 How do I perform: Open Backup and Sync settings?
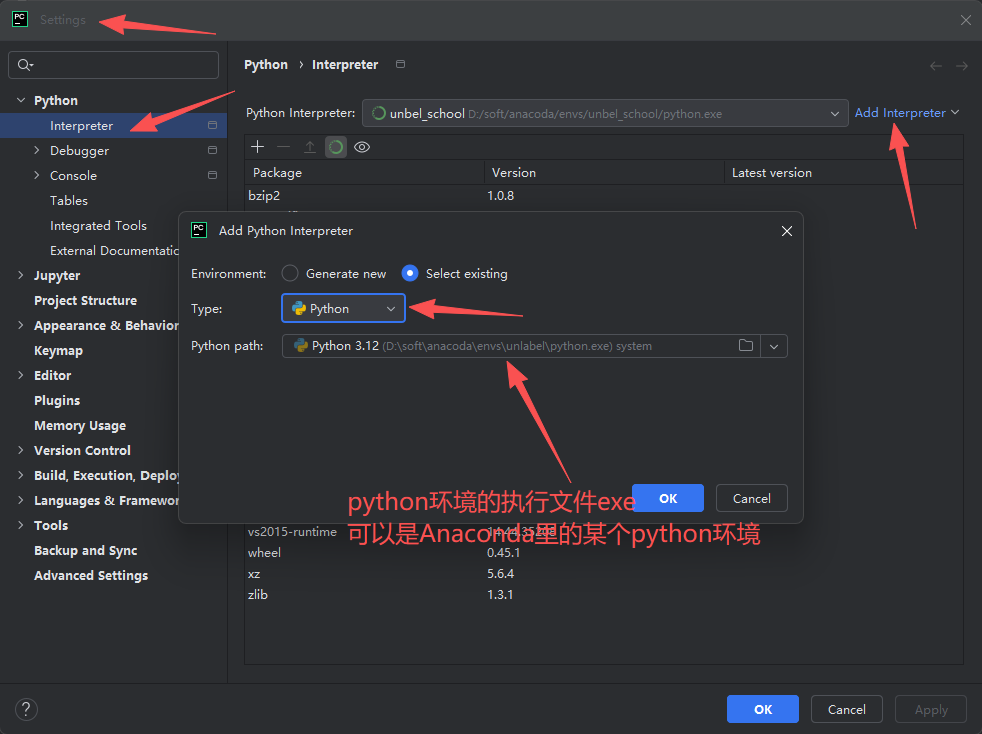pos(86,550)
